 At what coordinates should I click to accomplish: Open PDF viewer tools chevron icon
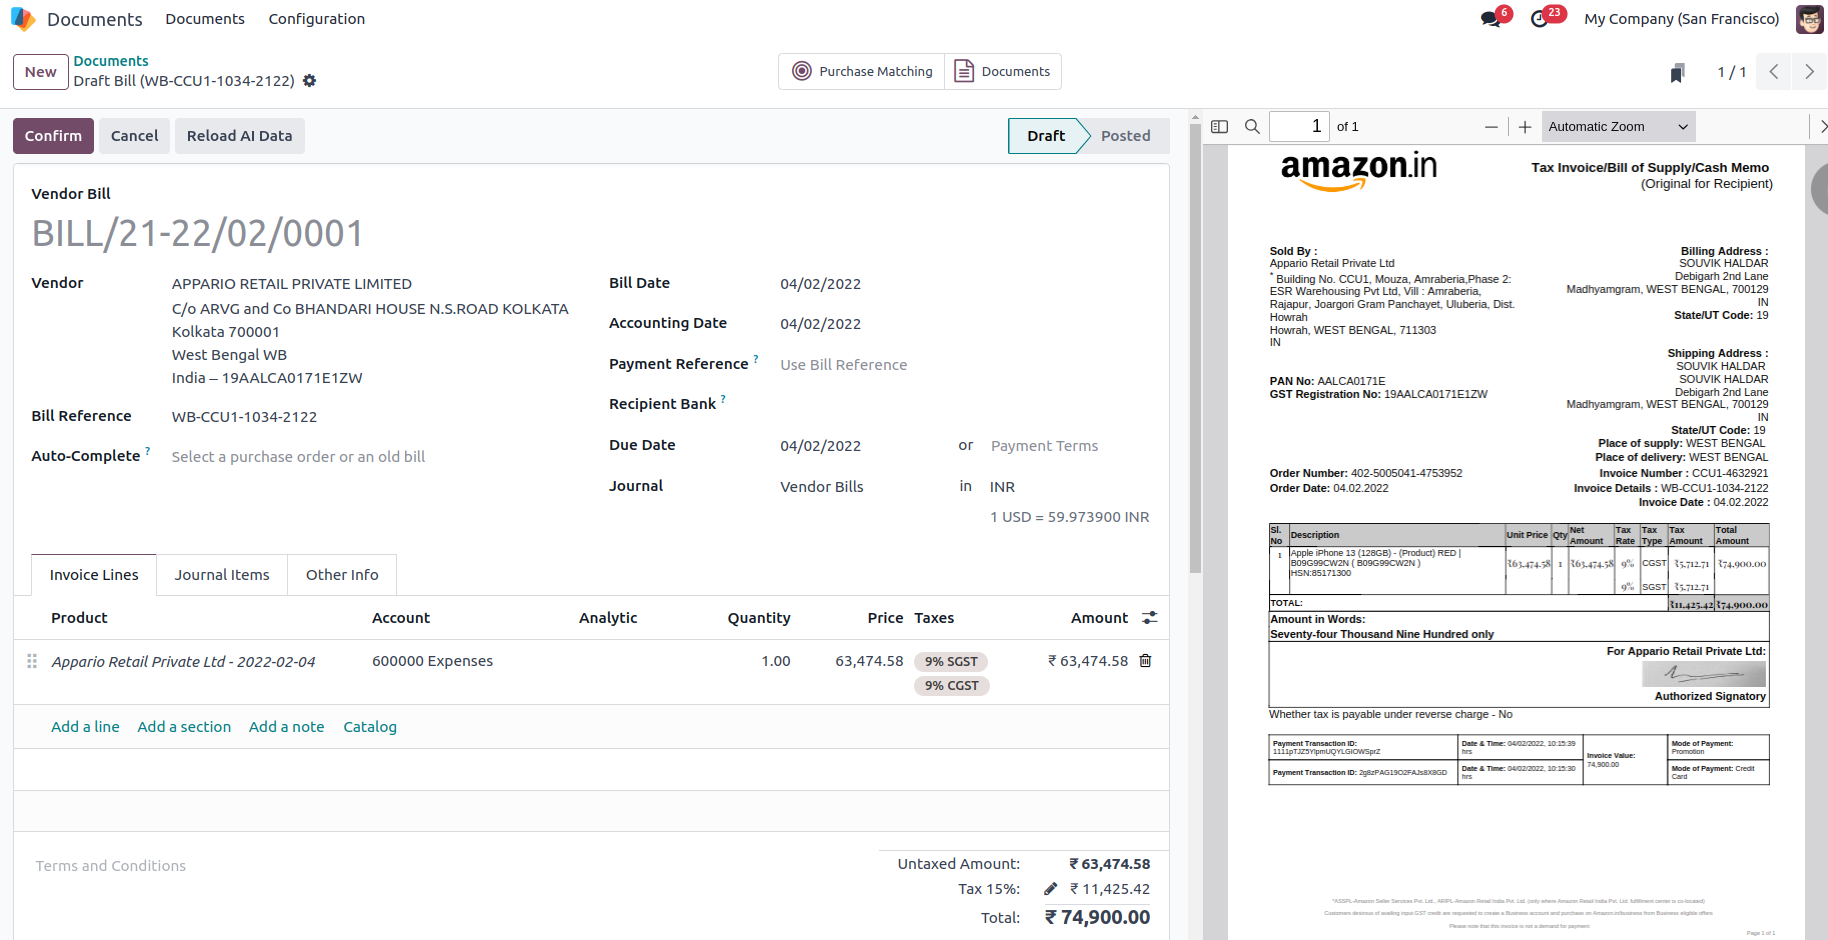coord(1822,127)
